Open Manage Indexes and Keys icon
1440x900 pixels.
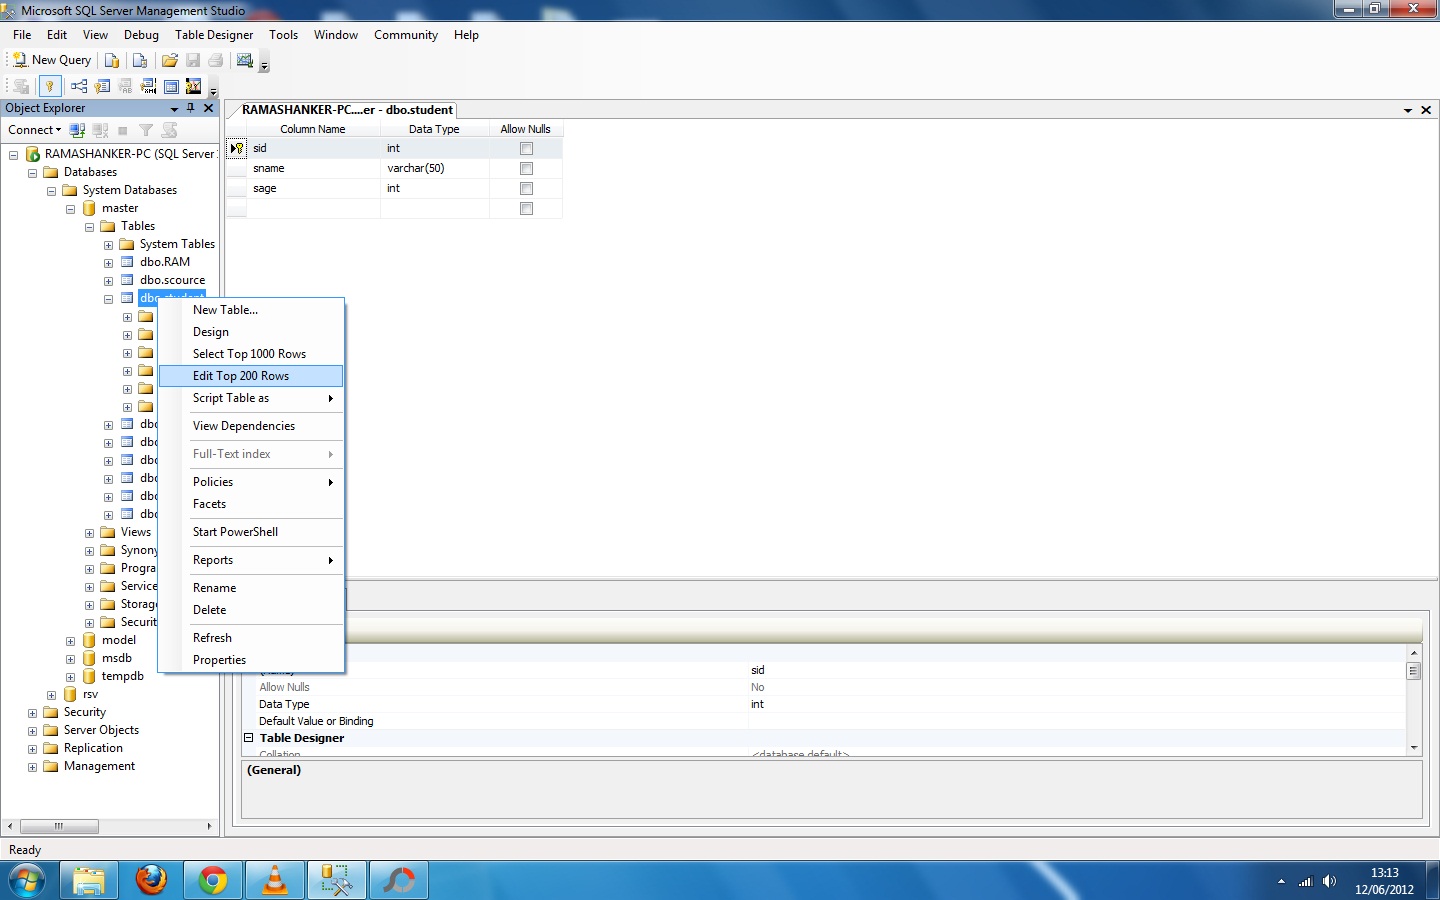[x=102, y=86]
